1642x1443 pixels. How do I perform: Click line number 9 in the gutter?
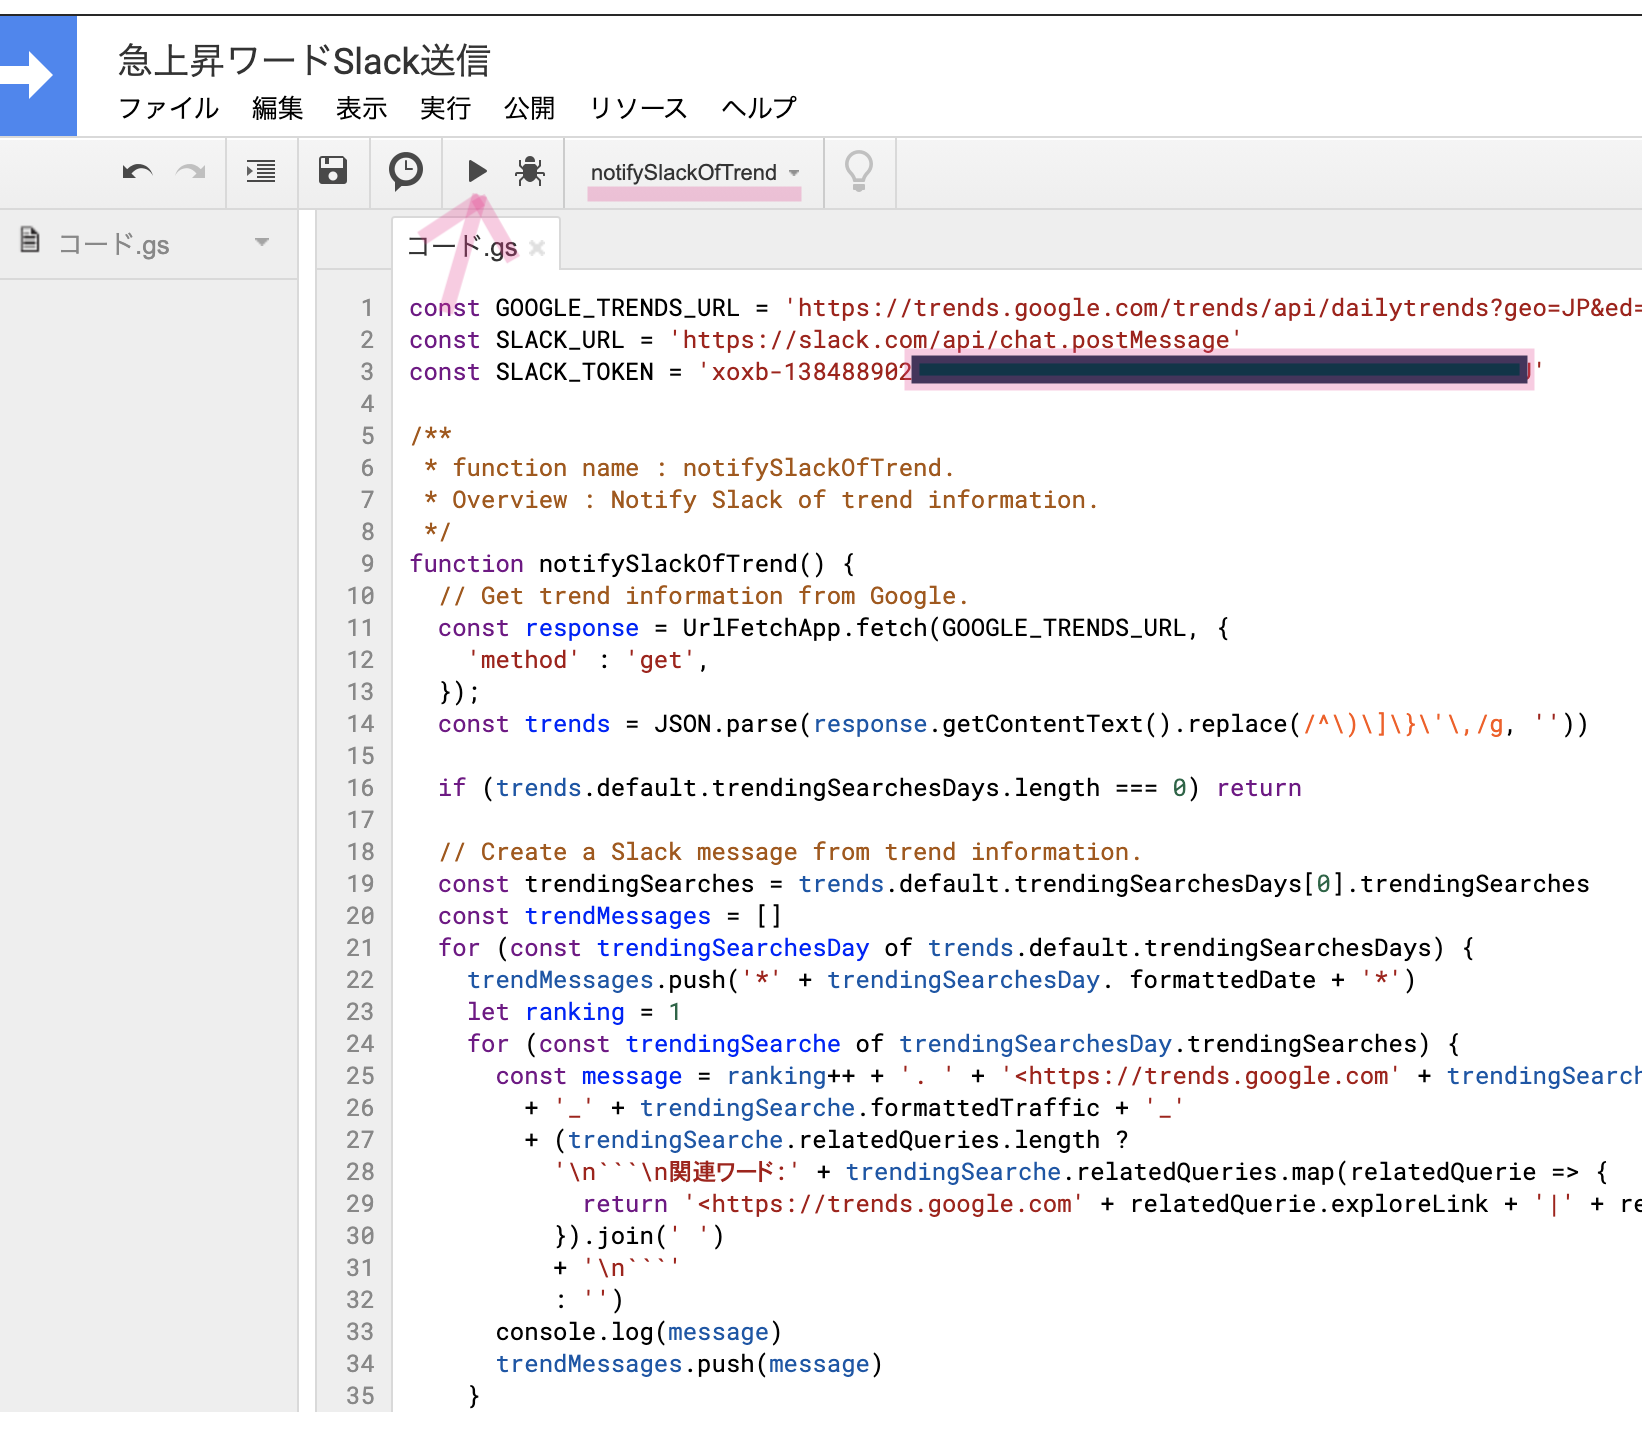coord(367,564)
